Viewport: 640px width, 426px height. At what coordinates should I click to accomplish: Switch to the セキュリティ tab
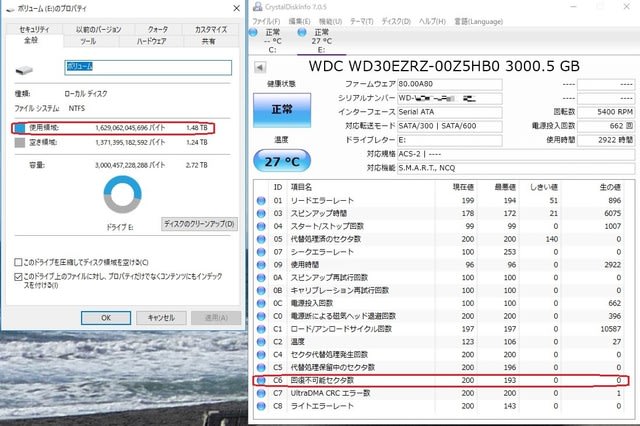click(x=34, y=29)
